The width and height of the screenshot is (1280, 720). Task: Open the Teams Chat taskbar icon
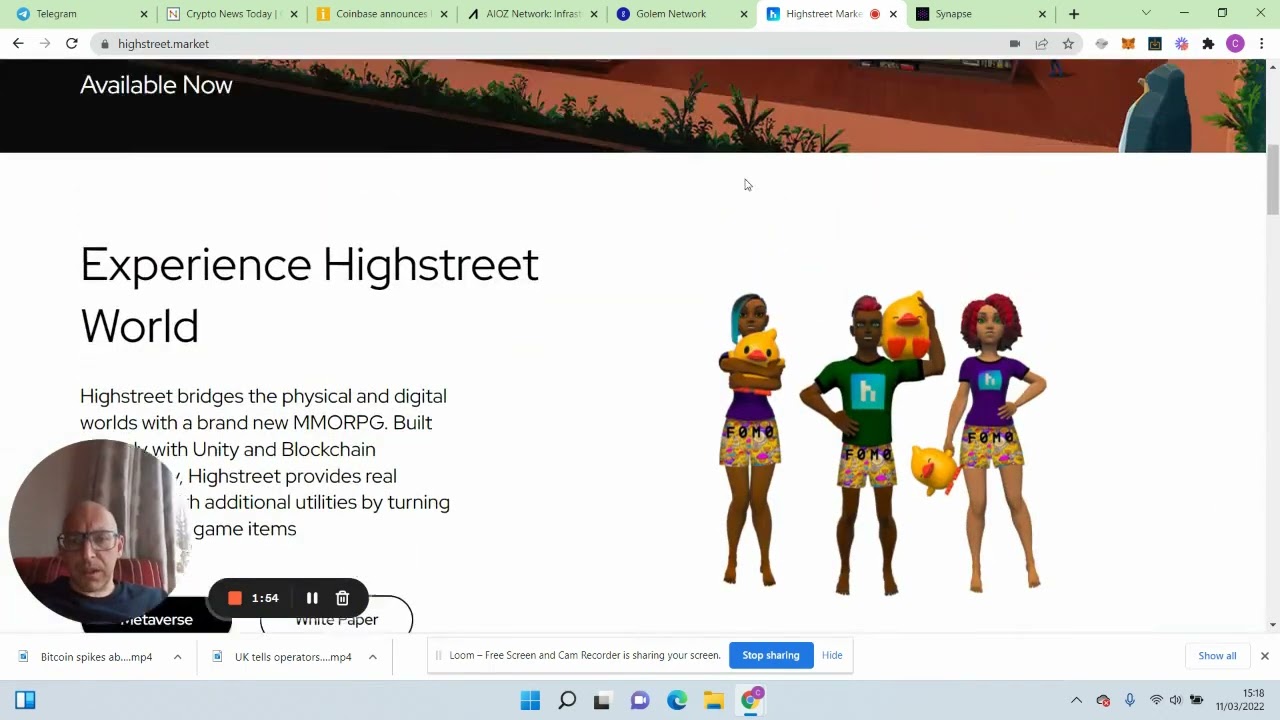(x=640, y=700)
